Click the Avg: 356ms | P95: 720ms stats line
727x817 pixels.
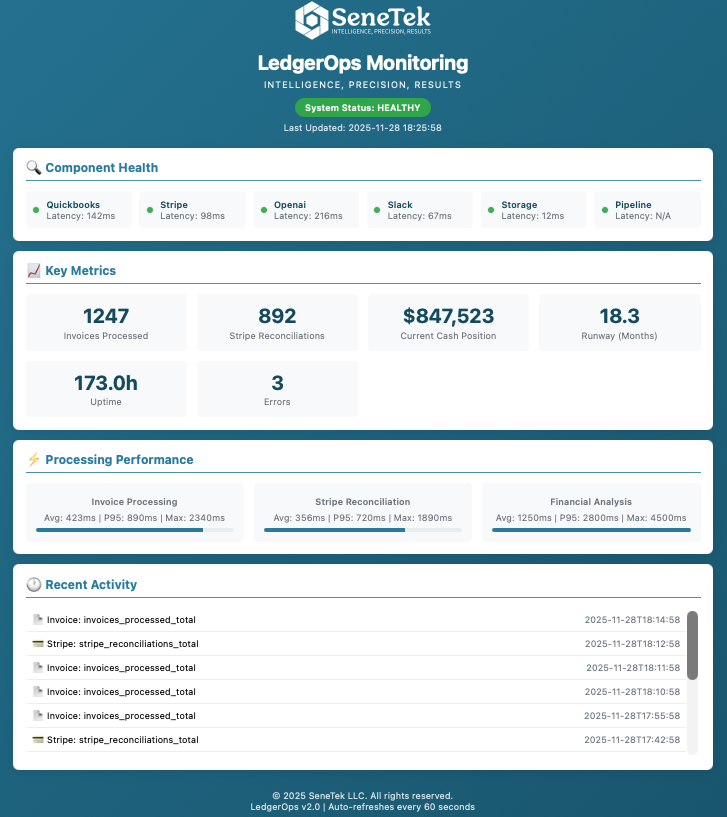[363, 518]
